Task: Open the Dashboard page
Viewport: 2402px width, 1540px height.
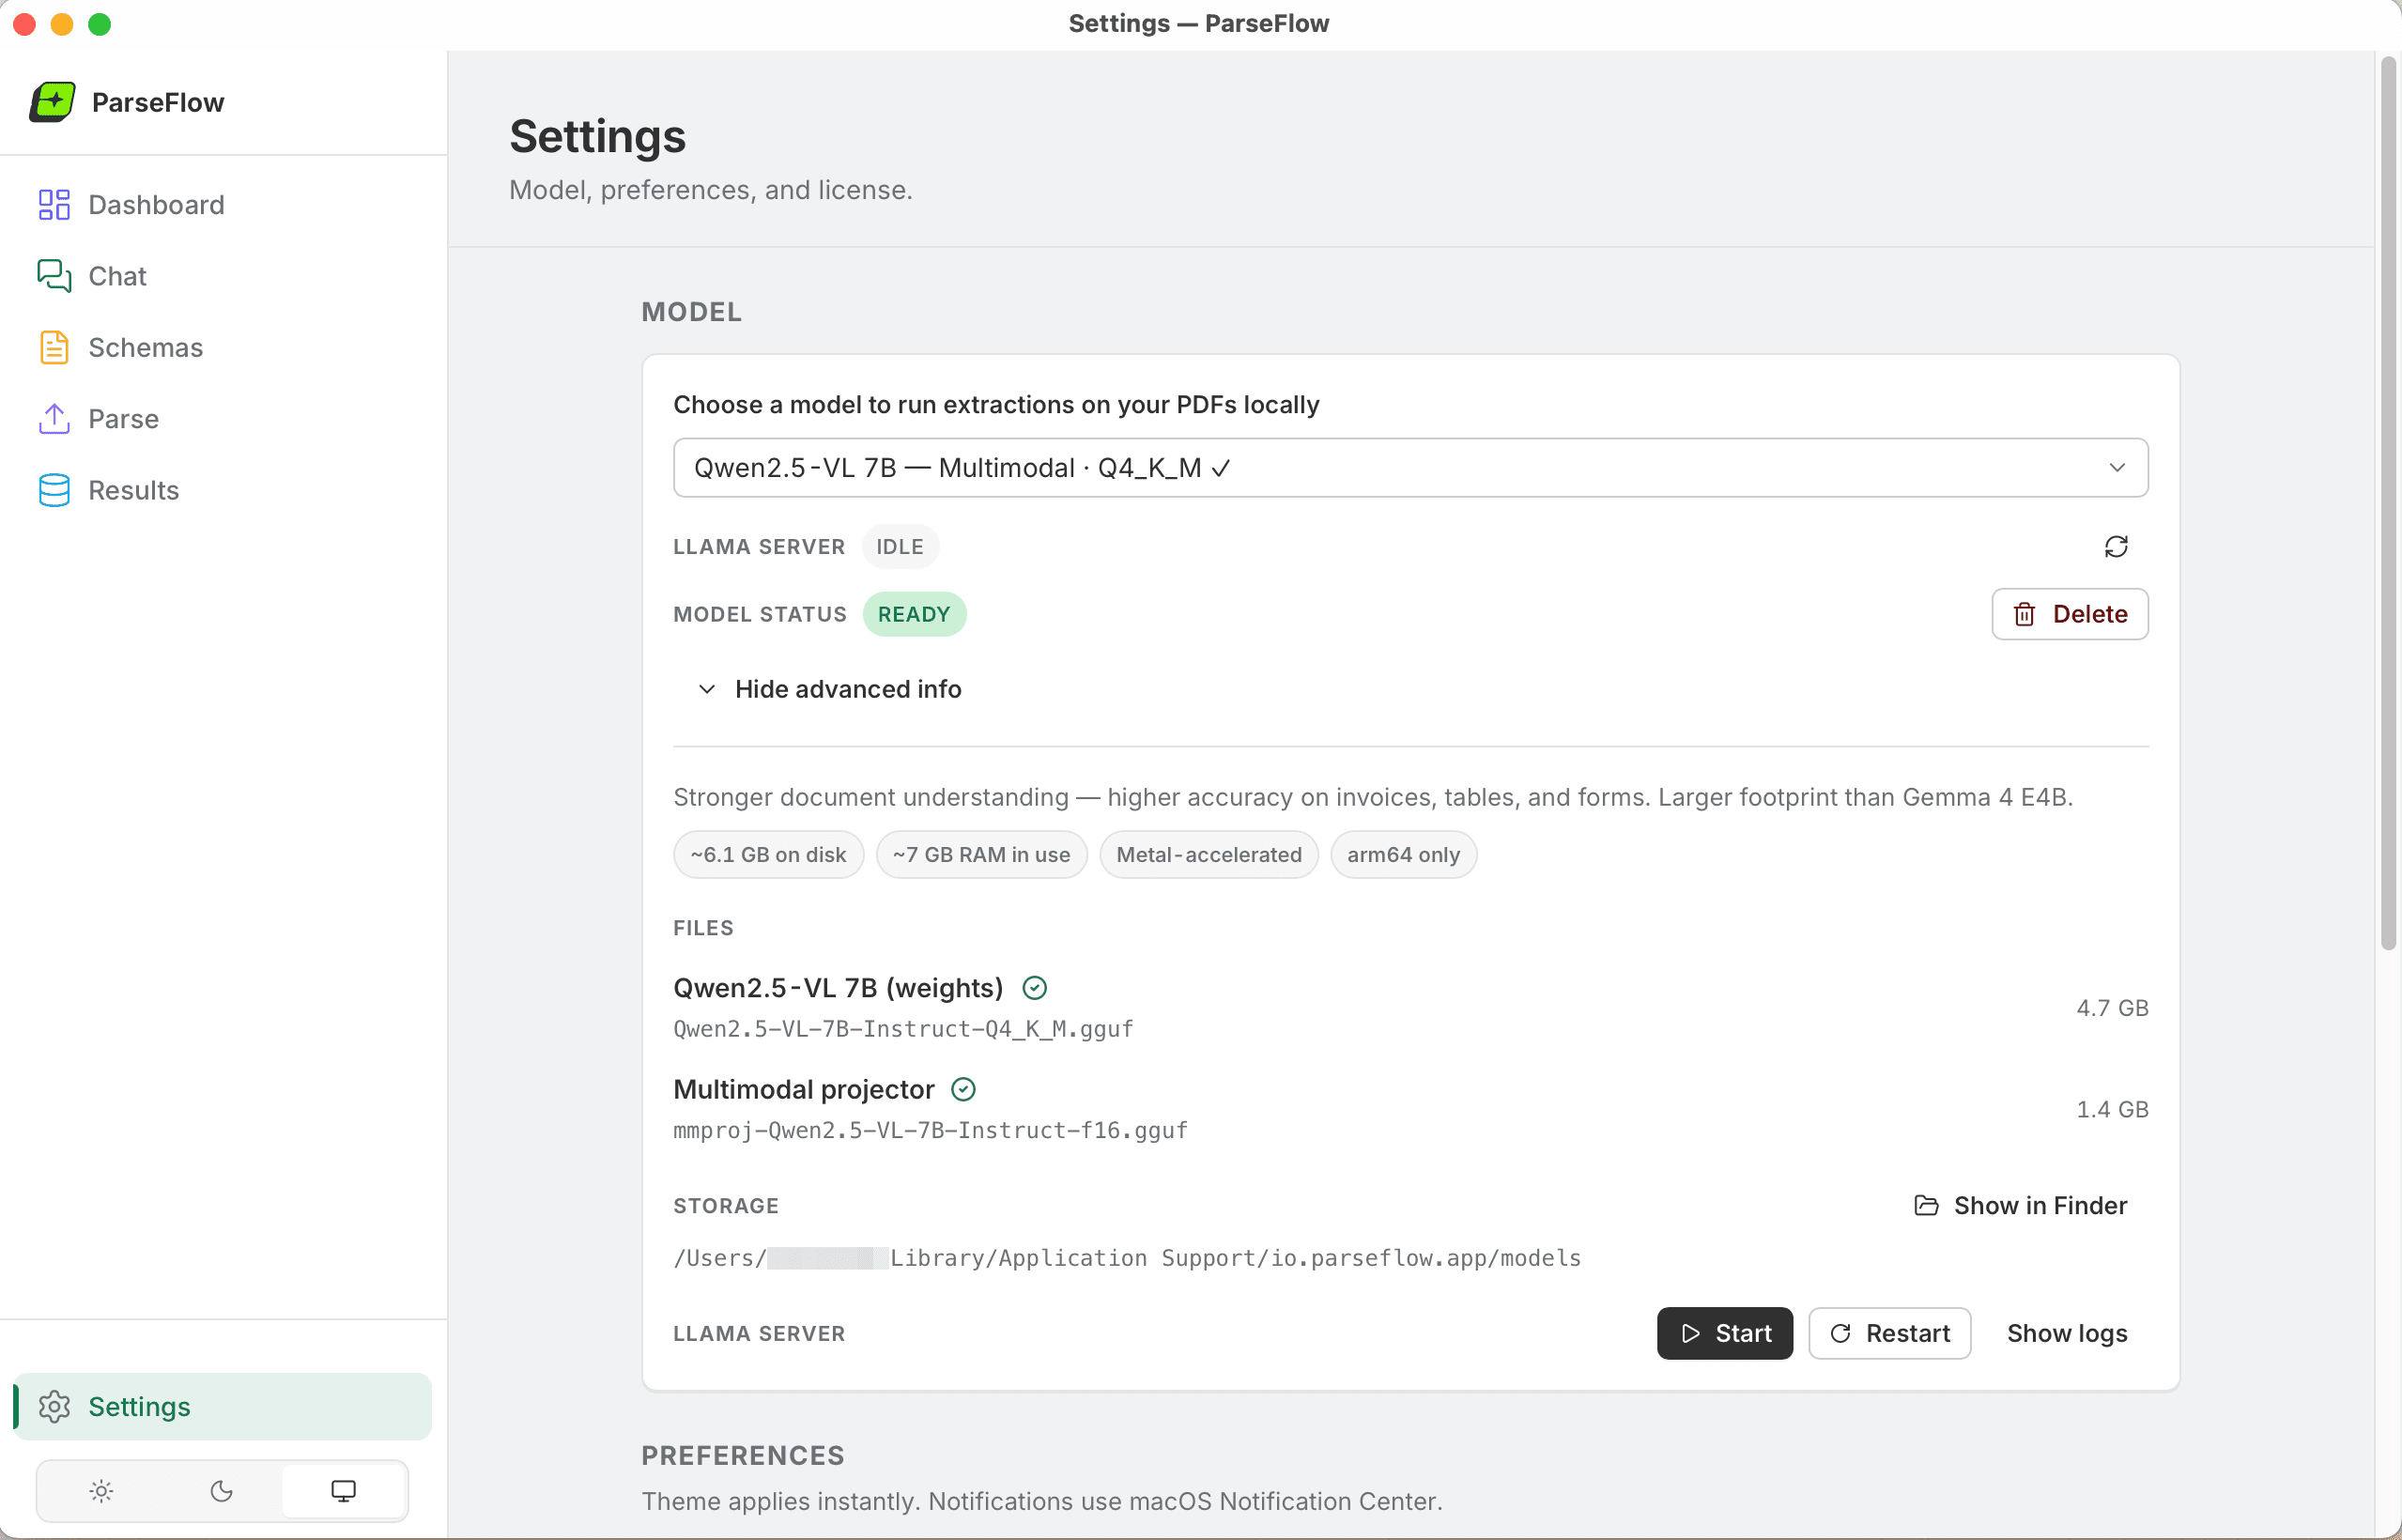Action: pyautogui.click(x=223, y=204)
